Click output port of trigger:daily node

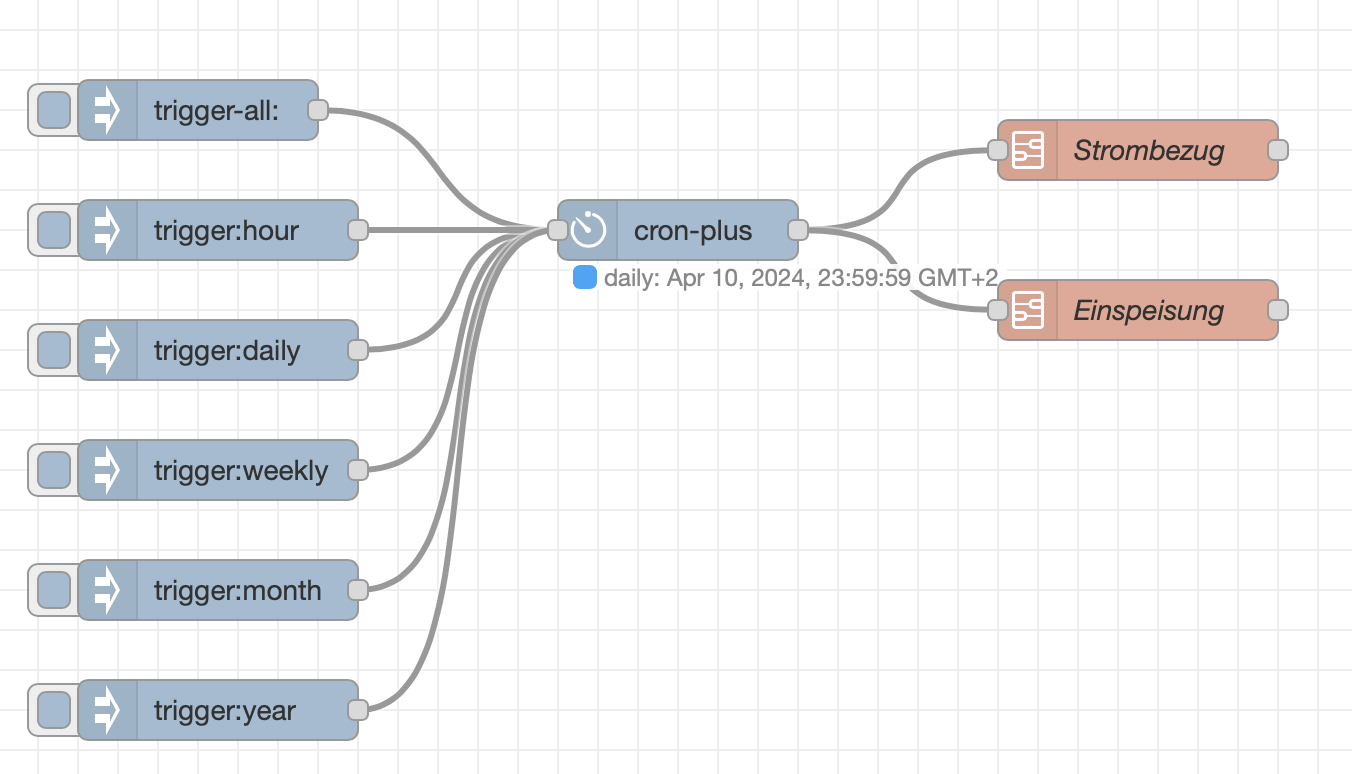[358, 350]
